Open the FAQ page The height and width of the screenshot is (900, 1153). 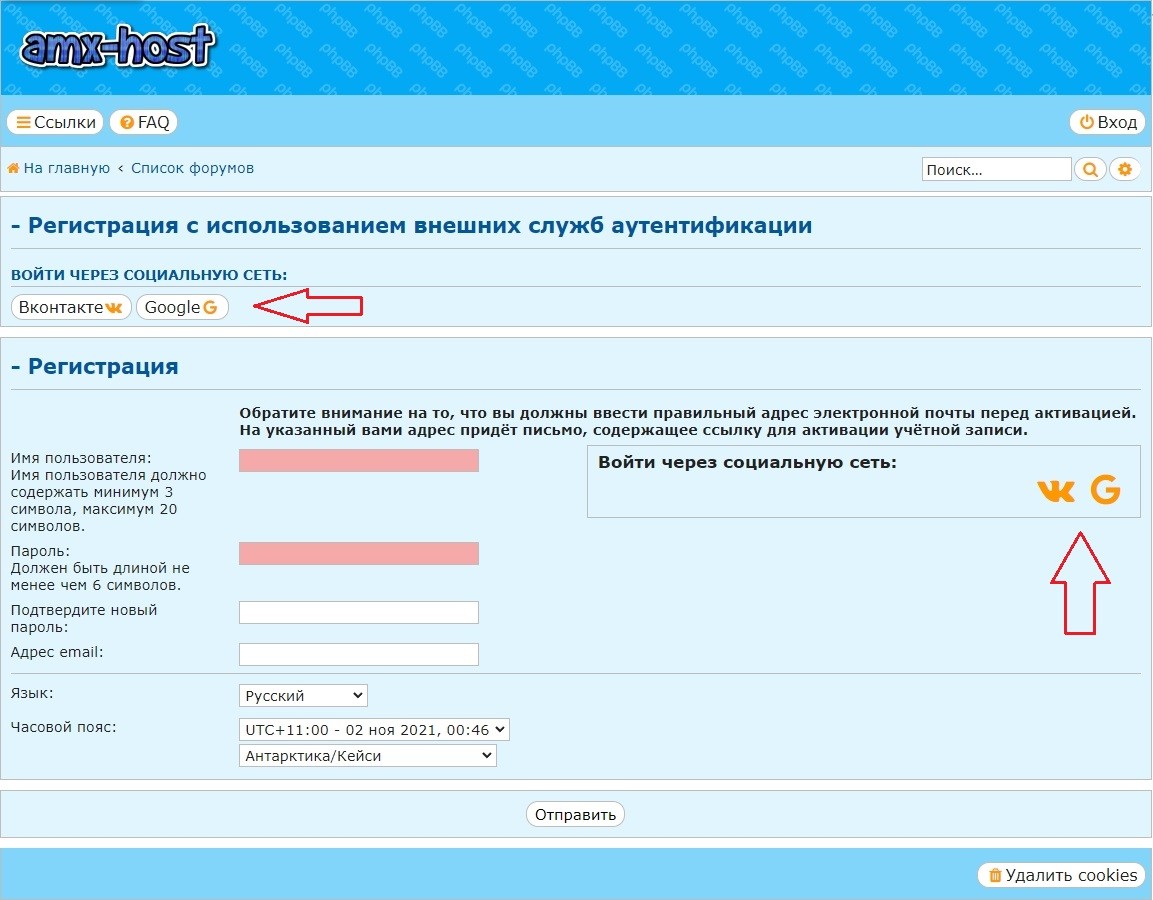(x=144, y=122)
